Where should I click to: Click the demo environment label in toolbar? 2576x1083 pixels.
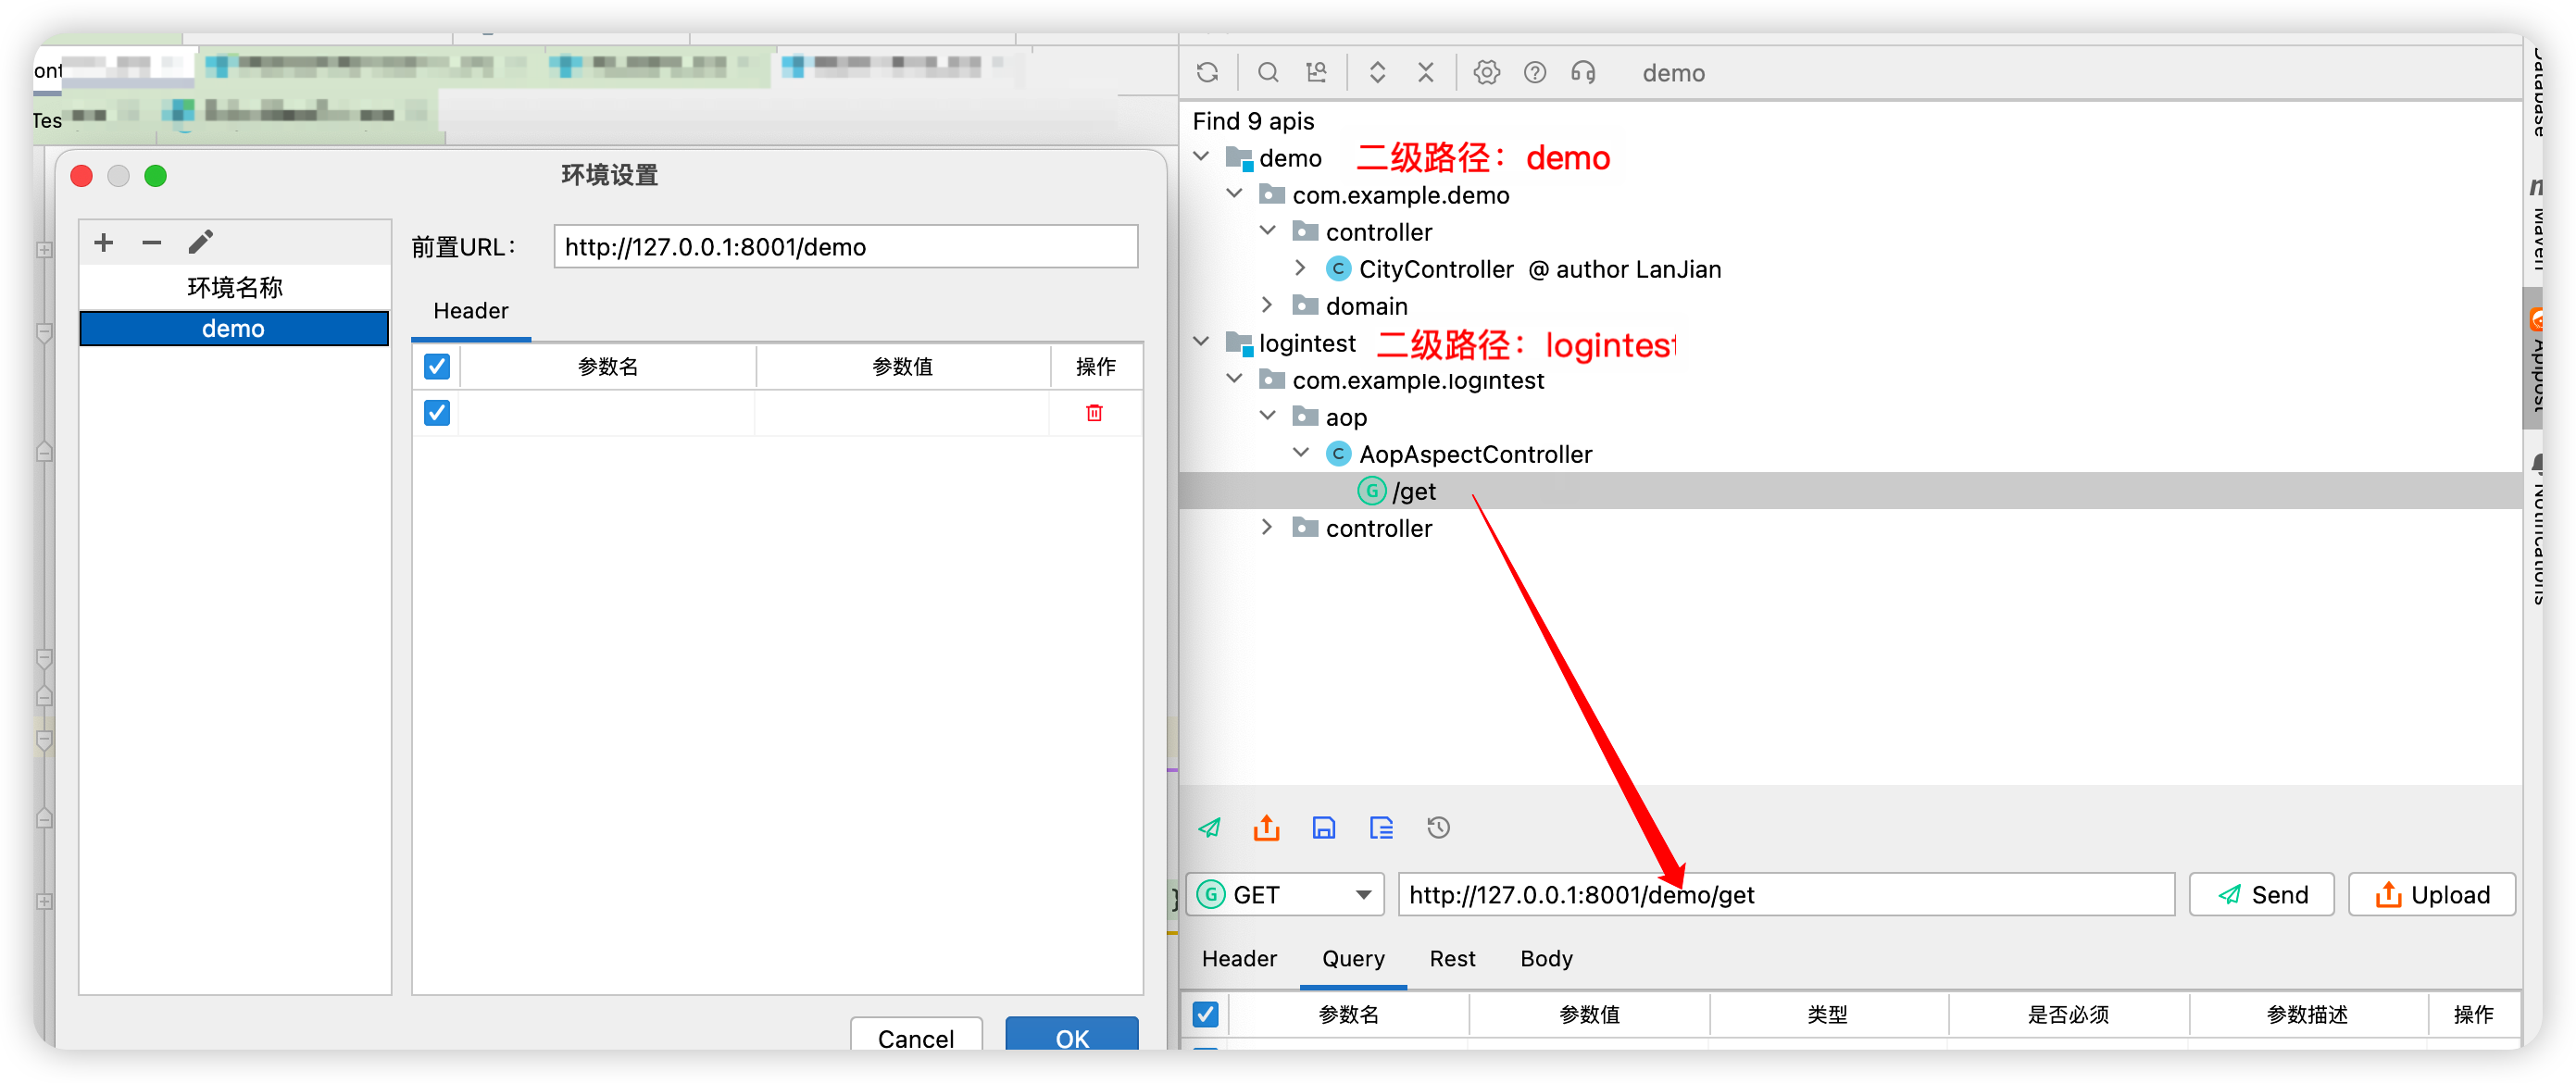[1673, 73]
